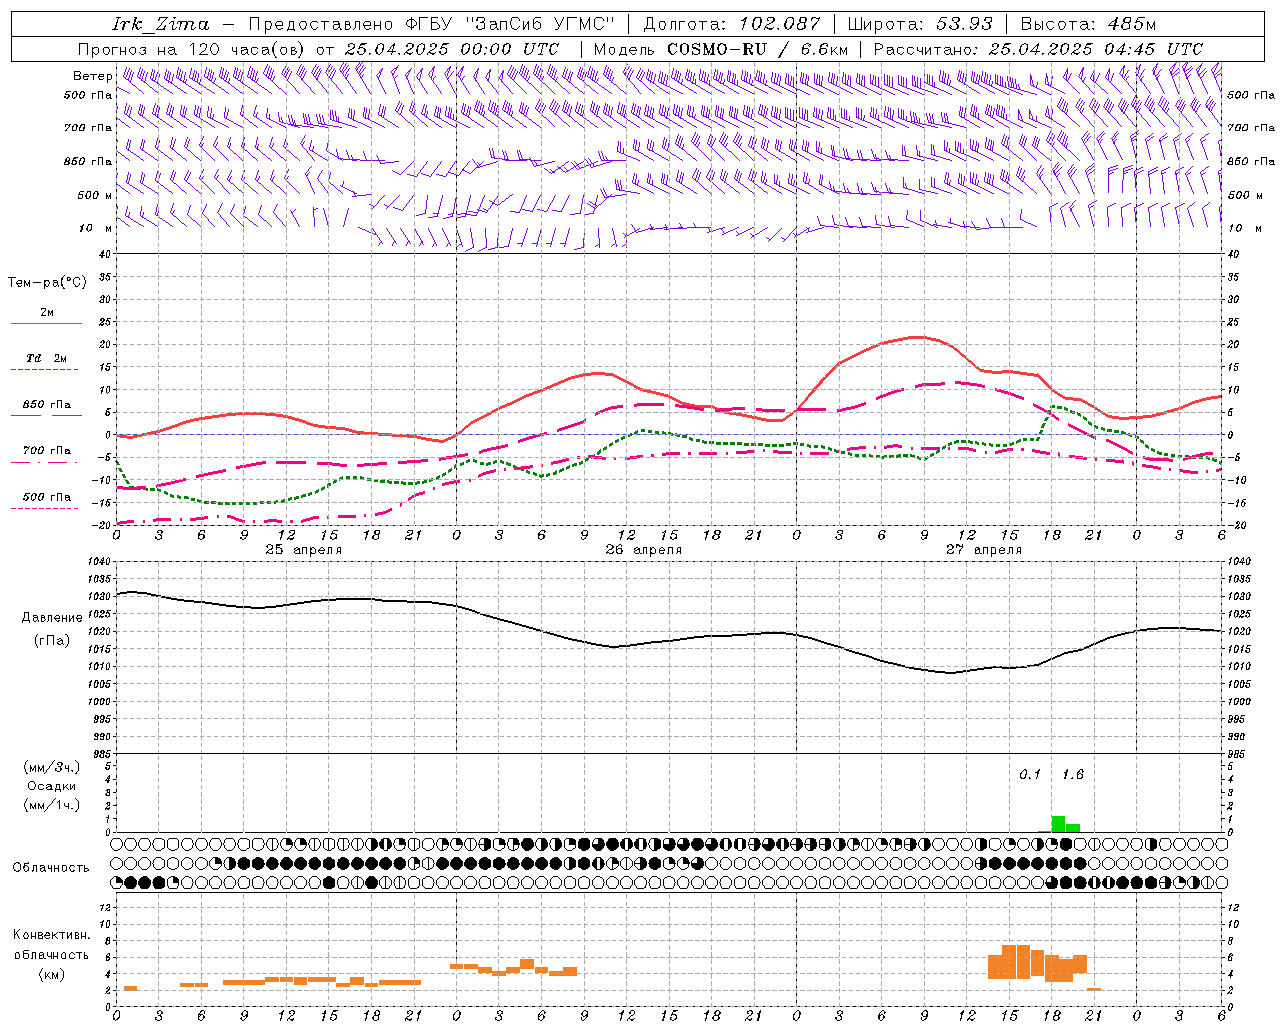Click the Td 2м legend entry
1280x1024 pixels.
(x=47, y=358)
